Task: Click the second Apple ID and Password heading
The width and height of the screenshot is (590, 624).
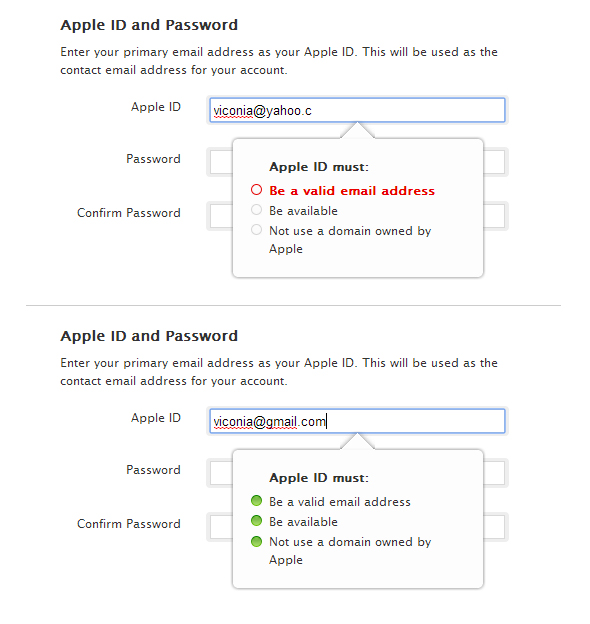Action: click(x=149, y=336)
